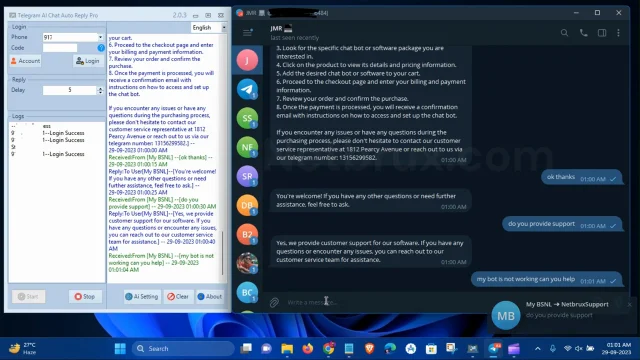Attach a file using the paperclip icon
The height and width of the screenshot is (360, 640).
coord(274,302)
